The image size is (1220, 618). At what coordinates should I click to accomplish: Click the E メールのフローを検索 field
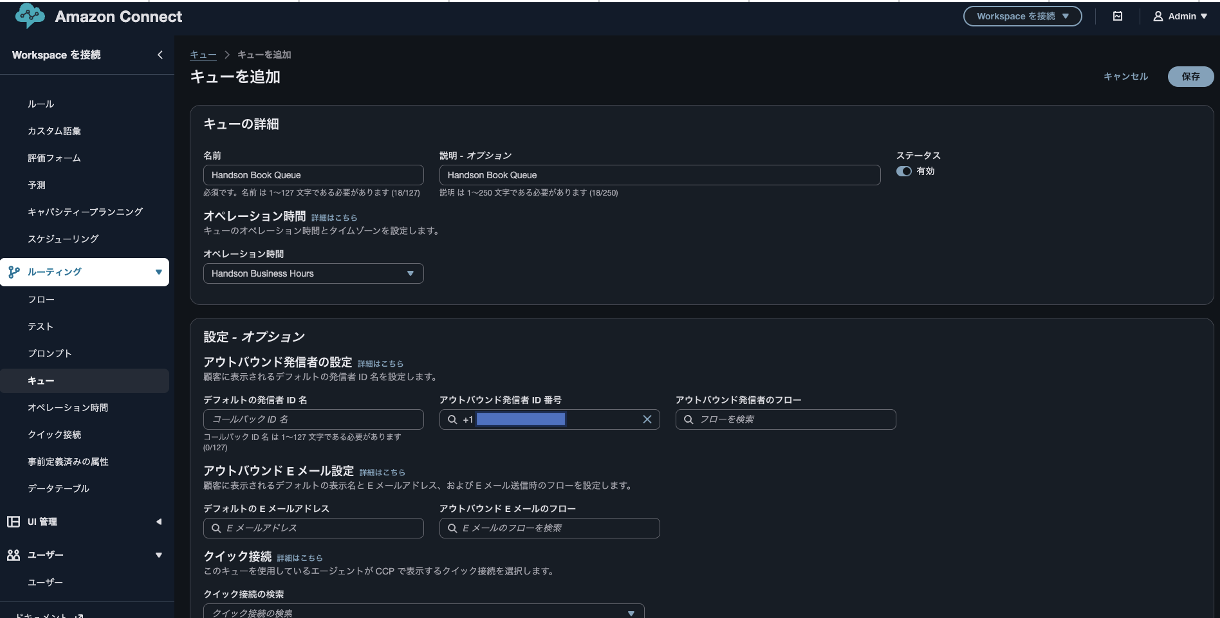point(549,528)
